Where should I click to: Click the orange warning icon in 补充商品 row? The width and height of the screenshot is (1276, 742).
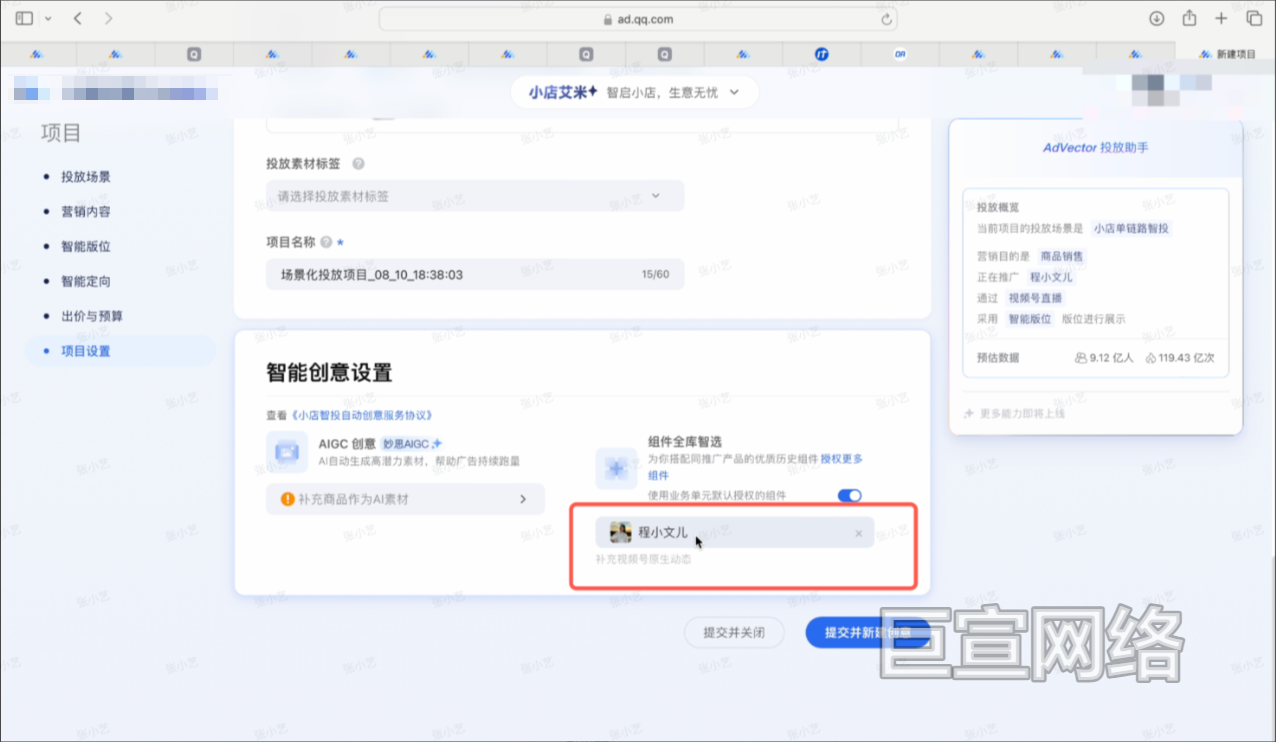pyautogui.click(x=288, y=498)
